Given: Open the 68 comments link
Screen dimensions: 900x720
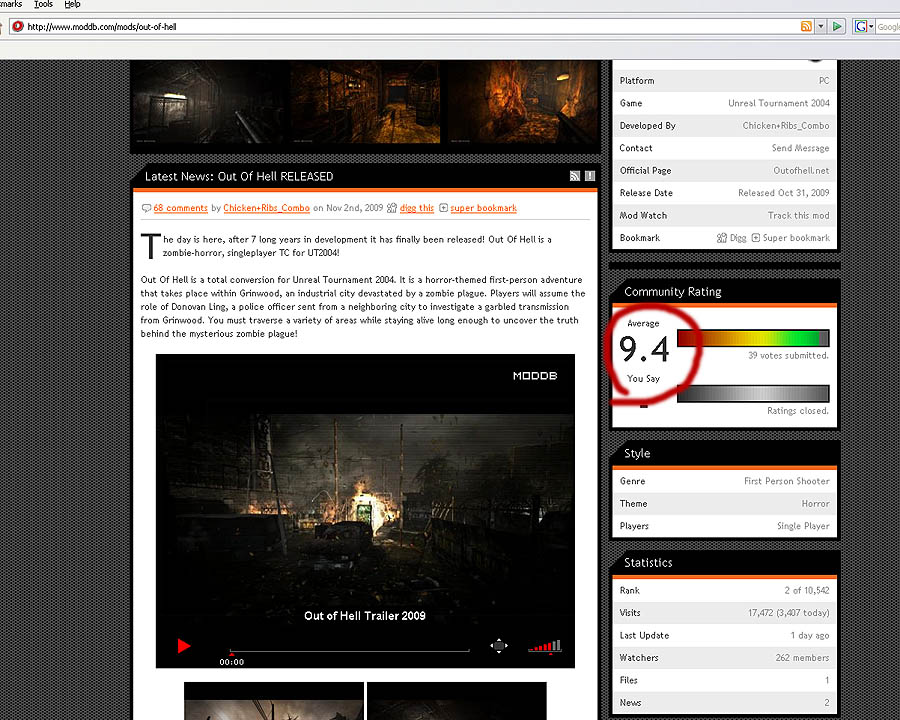Looking at the screenshot, I should (x=180, y=208).
